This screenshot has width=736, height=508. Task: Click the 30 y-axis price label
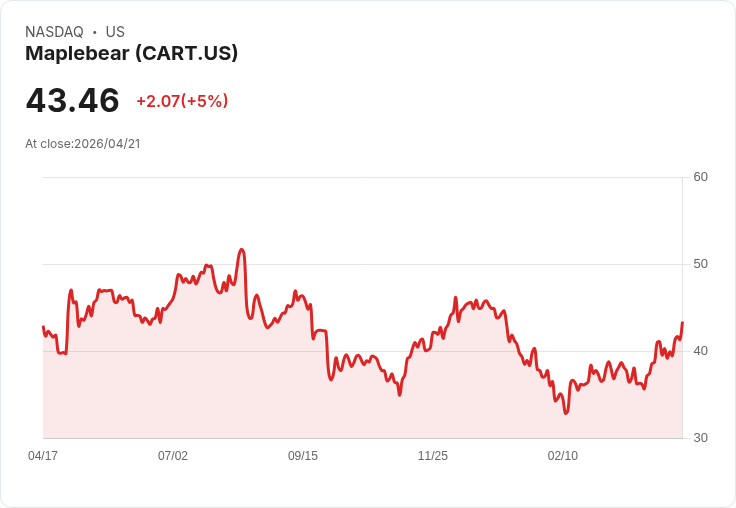click(x=700, y=438)
